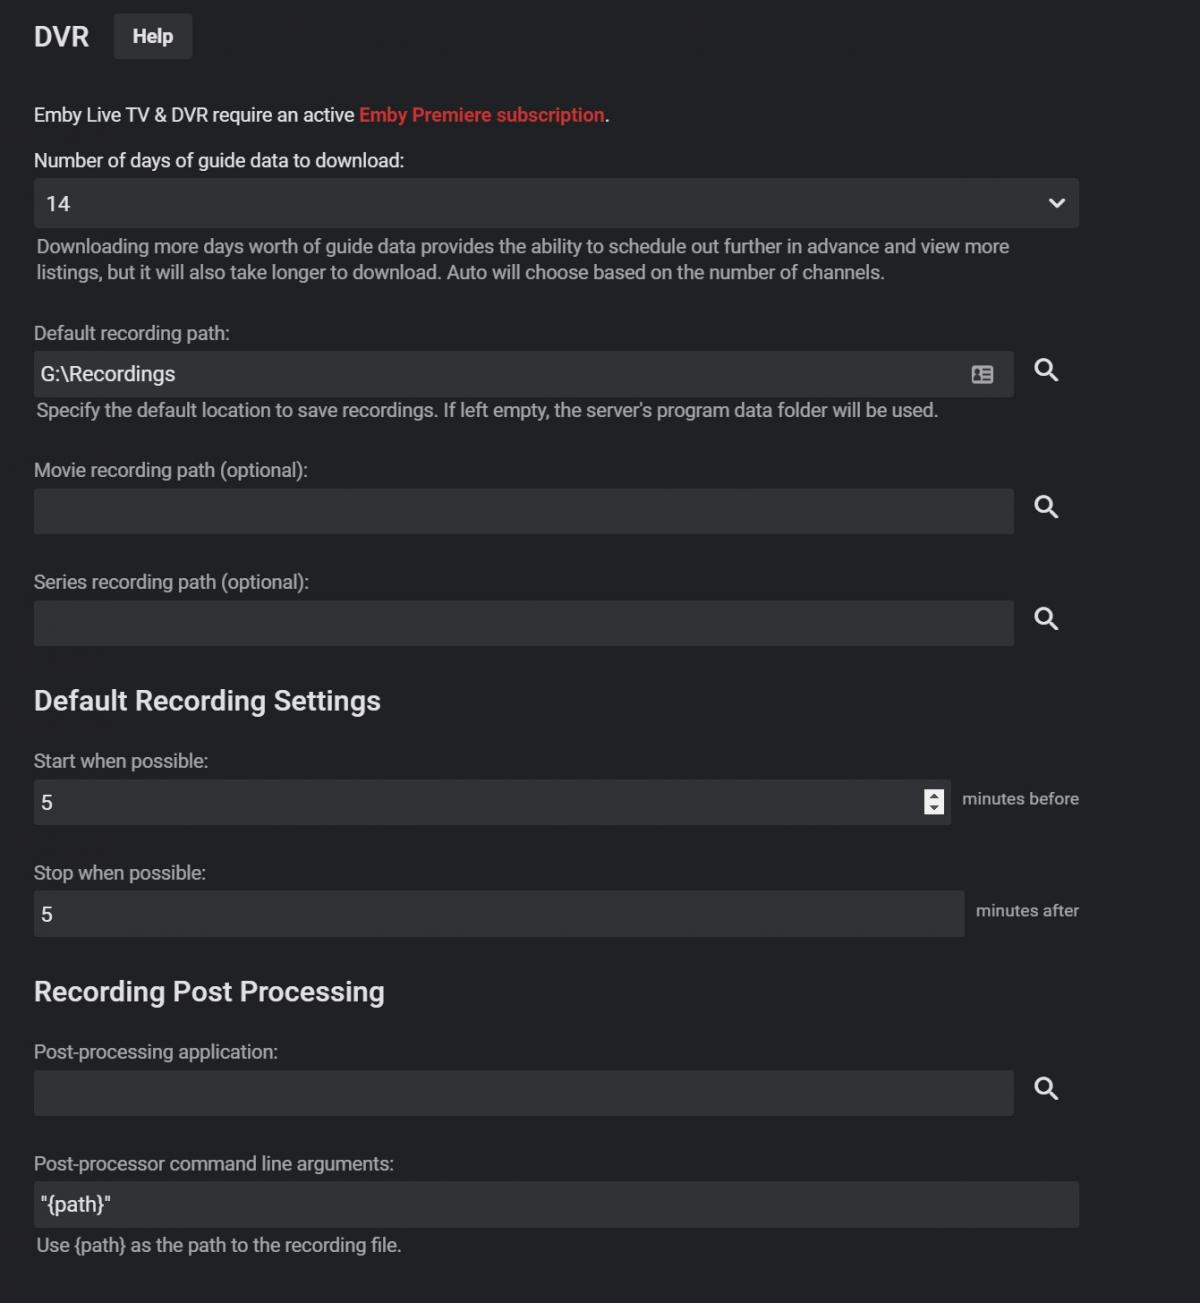Focus the Post-processing application field
Screen dimensions: 1200x1303
pos(523,1093)
